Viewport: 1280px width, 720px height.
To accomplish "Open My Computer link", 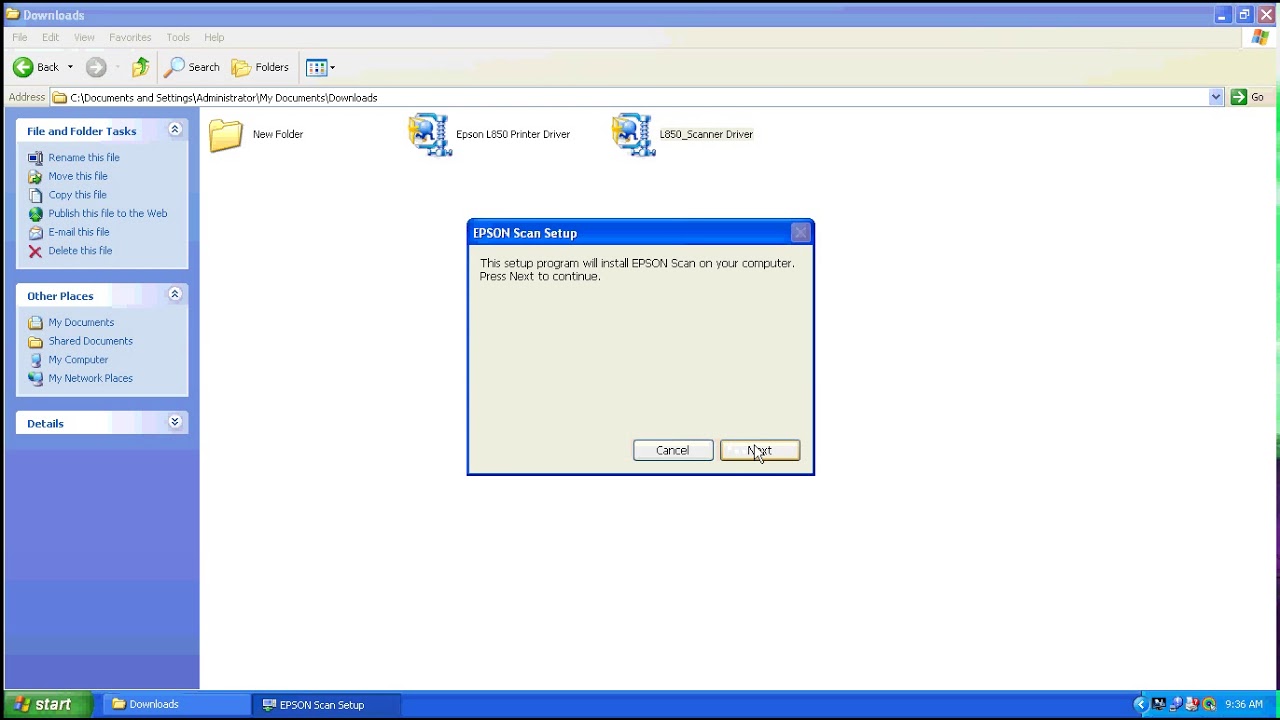I will click(x=78, y=360).
